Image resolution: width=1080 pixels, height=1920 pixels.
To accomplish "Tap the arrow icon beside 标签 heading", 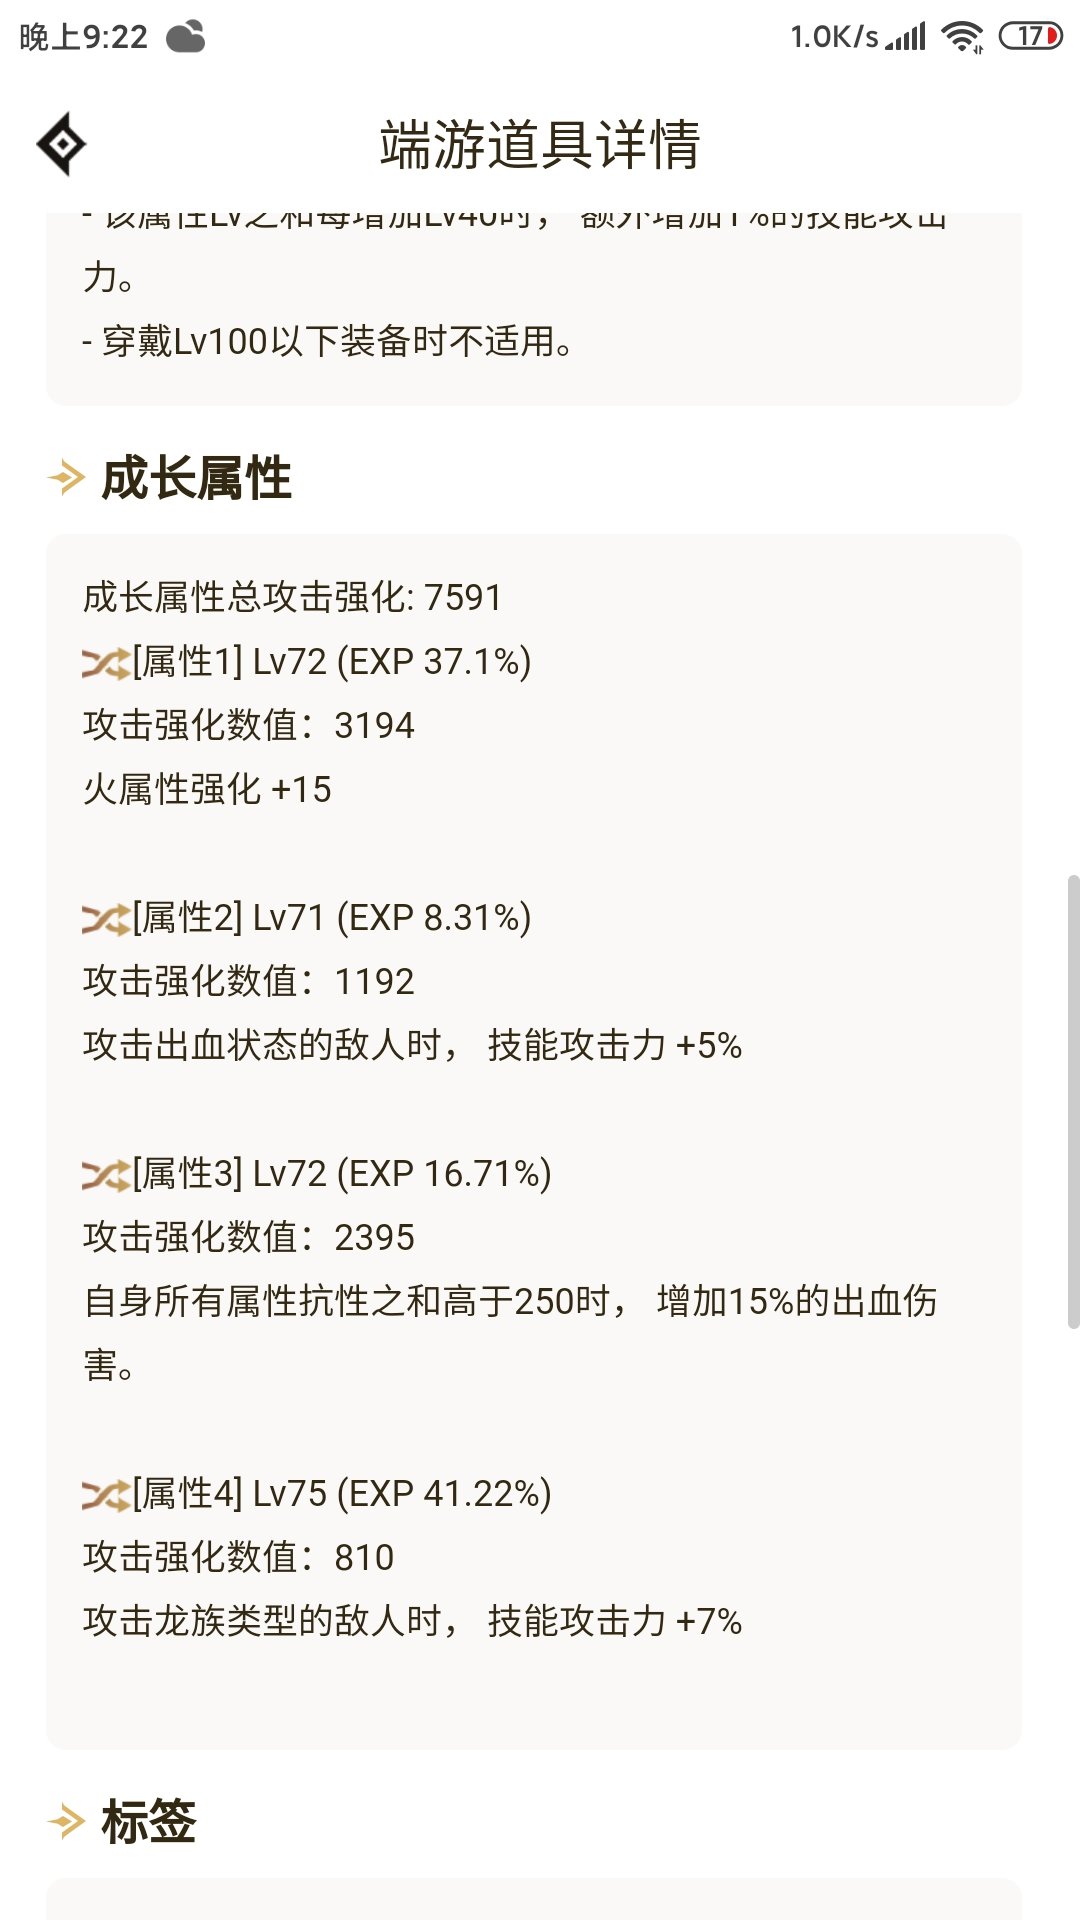I will 66,1822.
